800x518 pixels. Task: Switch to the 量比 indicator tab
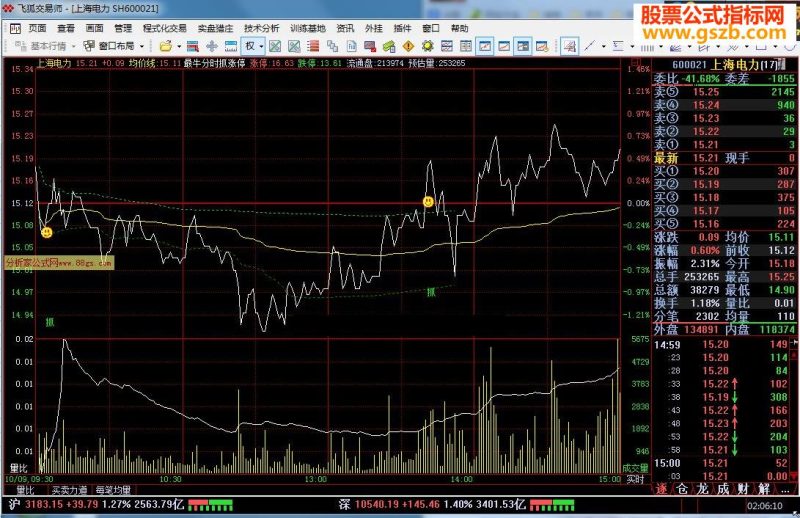[x=25, y=490]
